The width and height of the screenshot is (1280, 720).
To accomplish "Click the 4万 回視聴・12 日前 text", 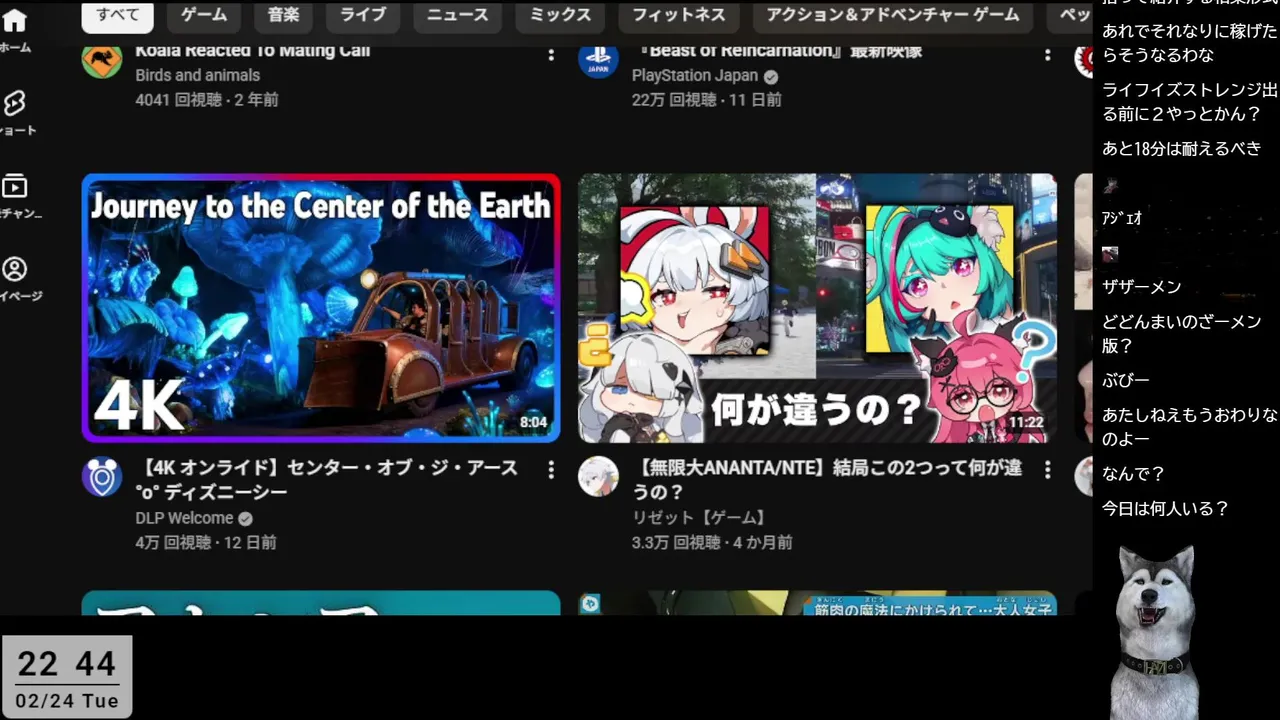I will pos(206,542).
